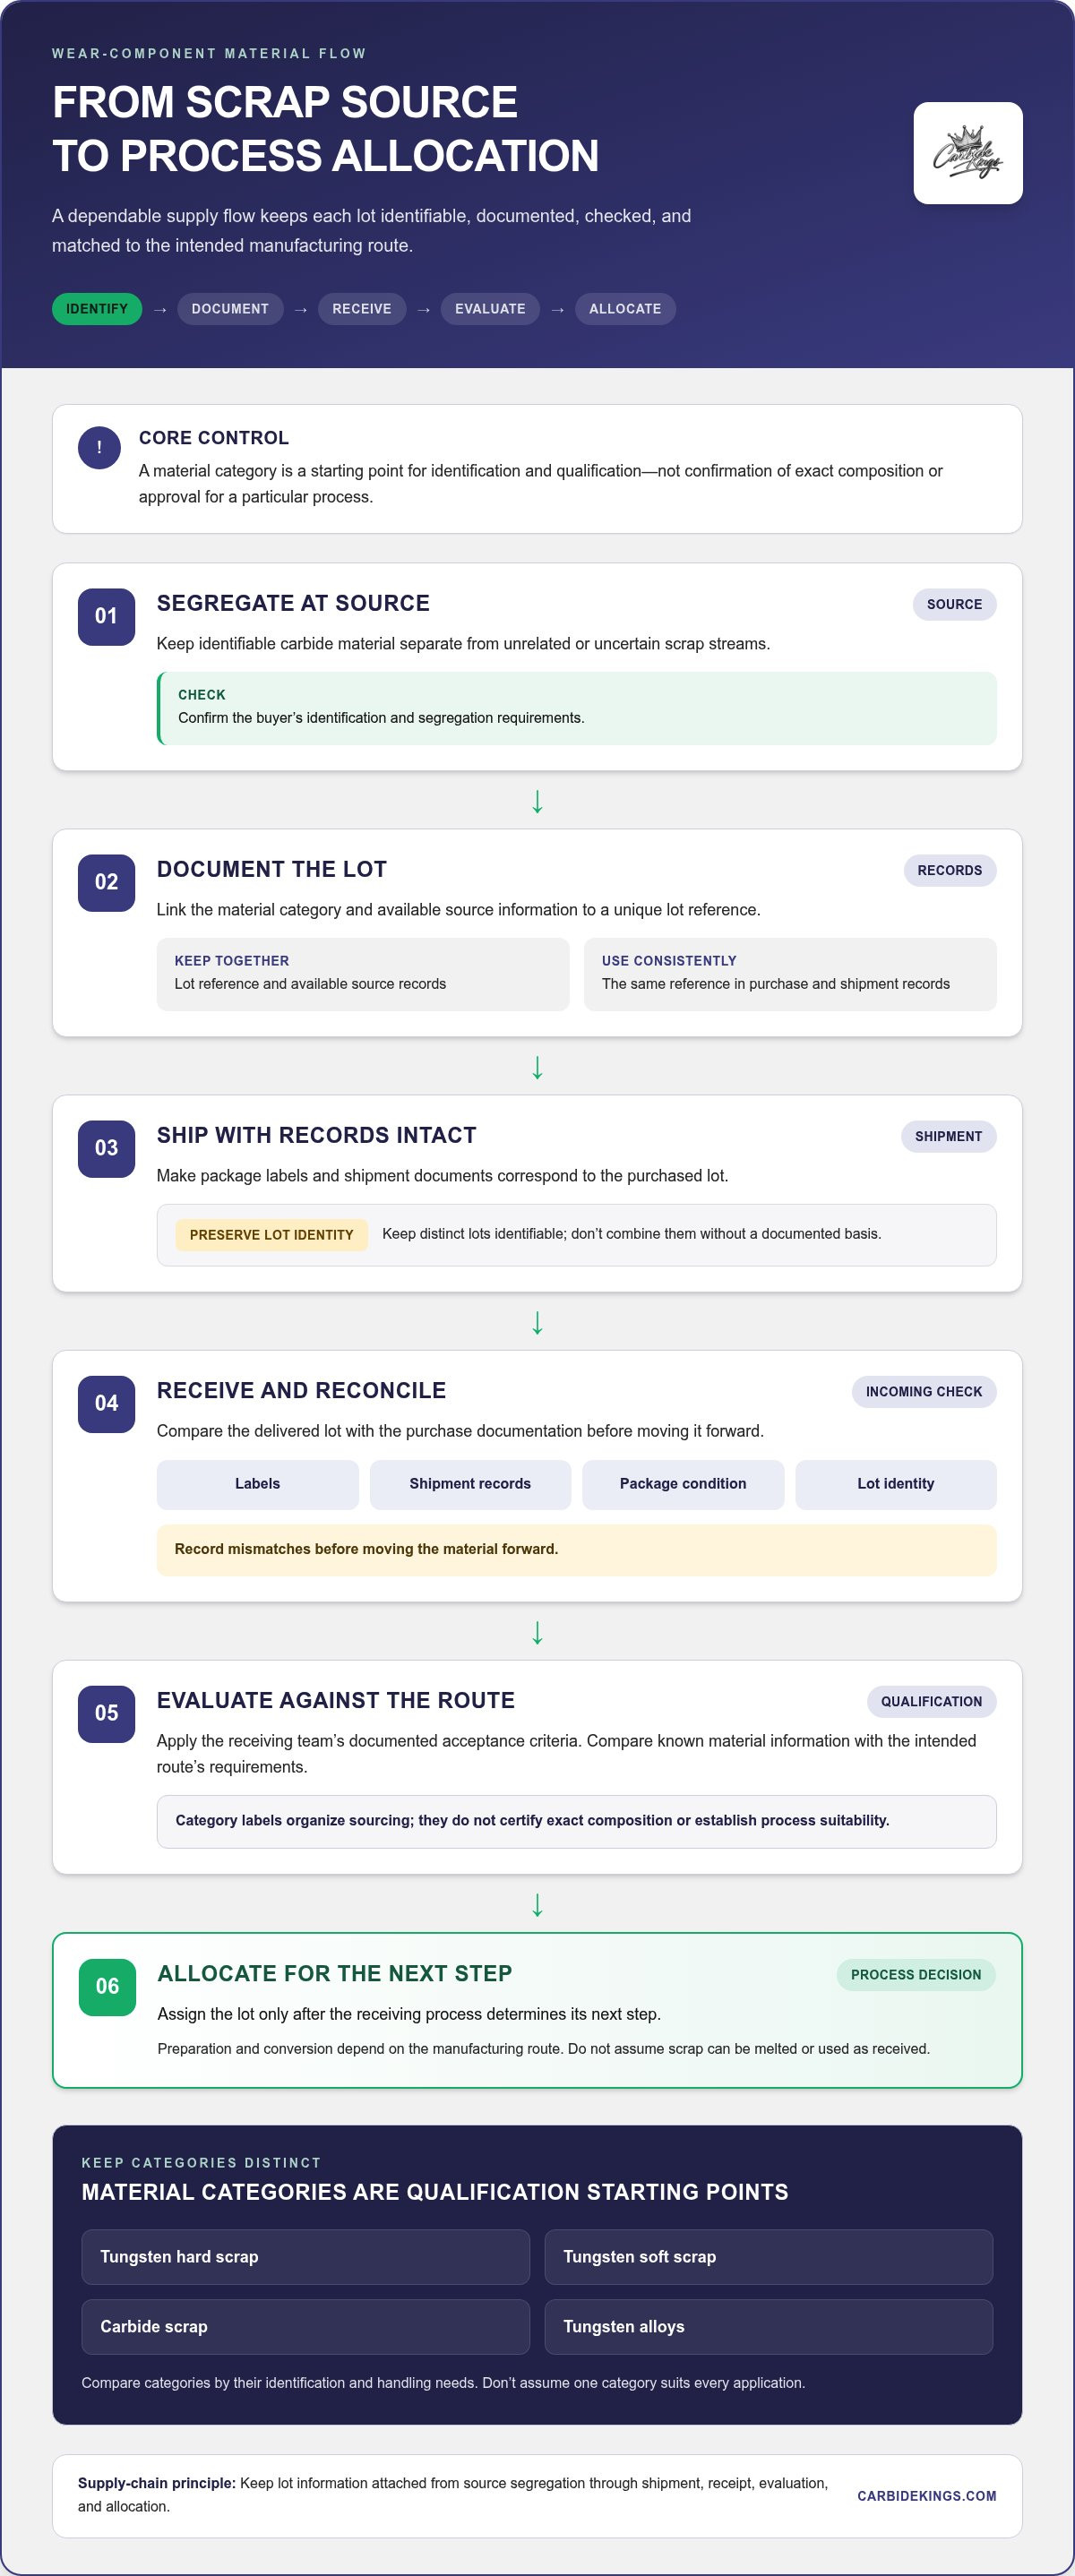The image size is (1075, 2576).
Task: Click the 'ALLOCATE FOR THE NEXT STEP' heading
Action: point(335,1973)
